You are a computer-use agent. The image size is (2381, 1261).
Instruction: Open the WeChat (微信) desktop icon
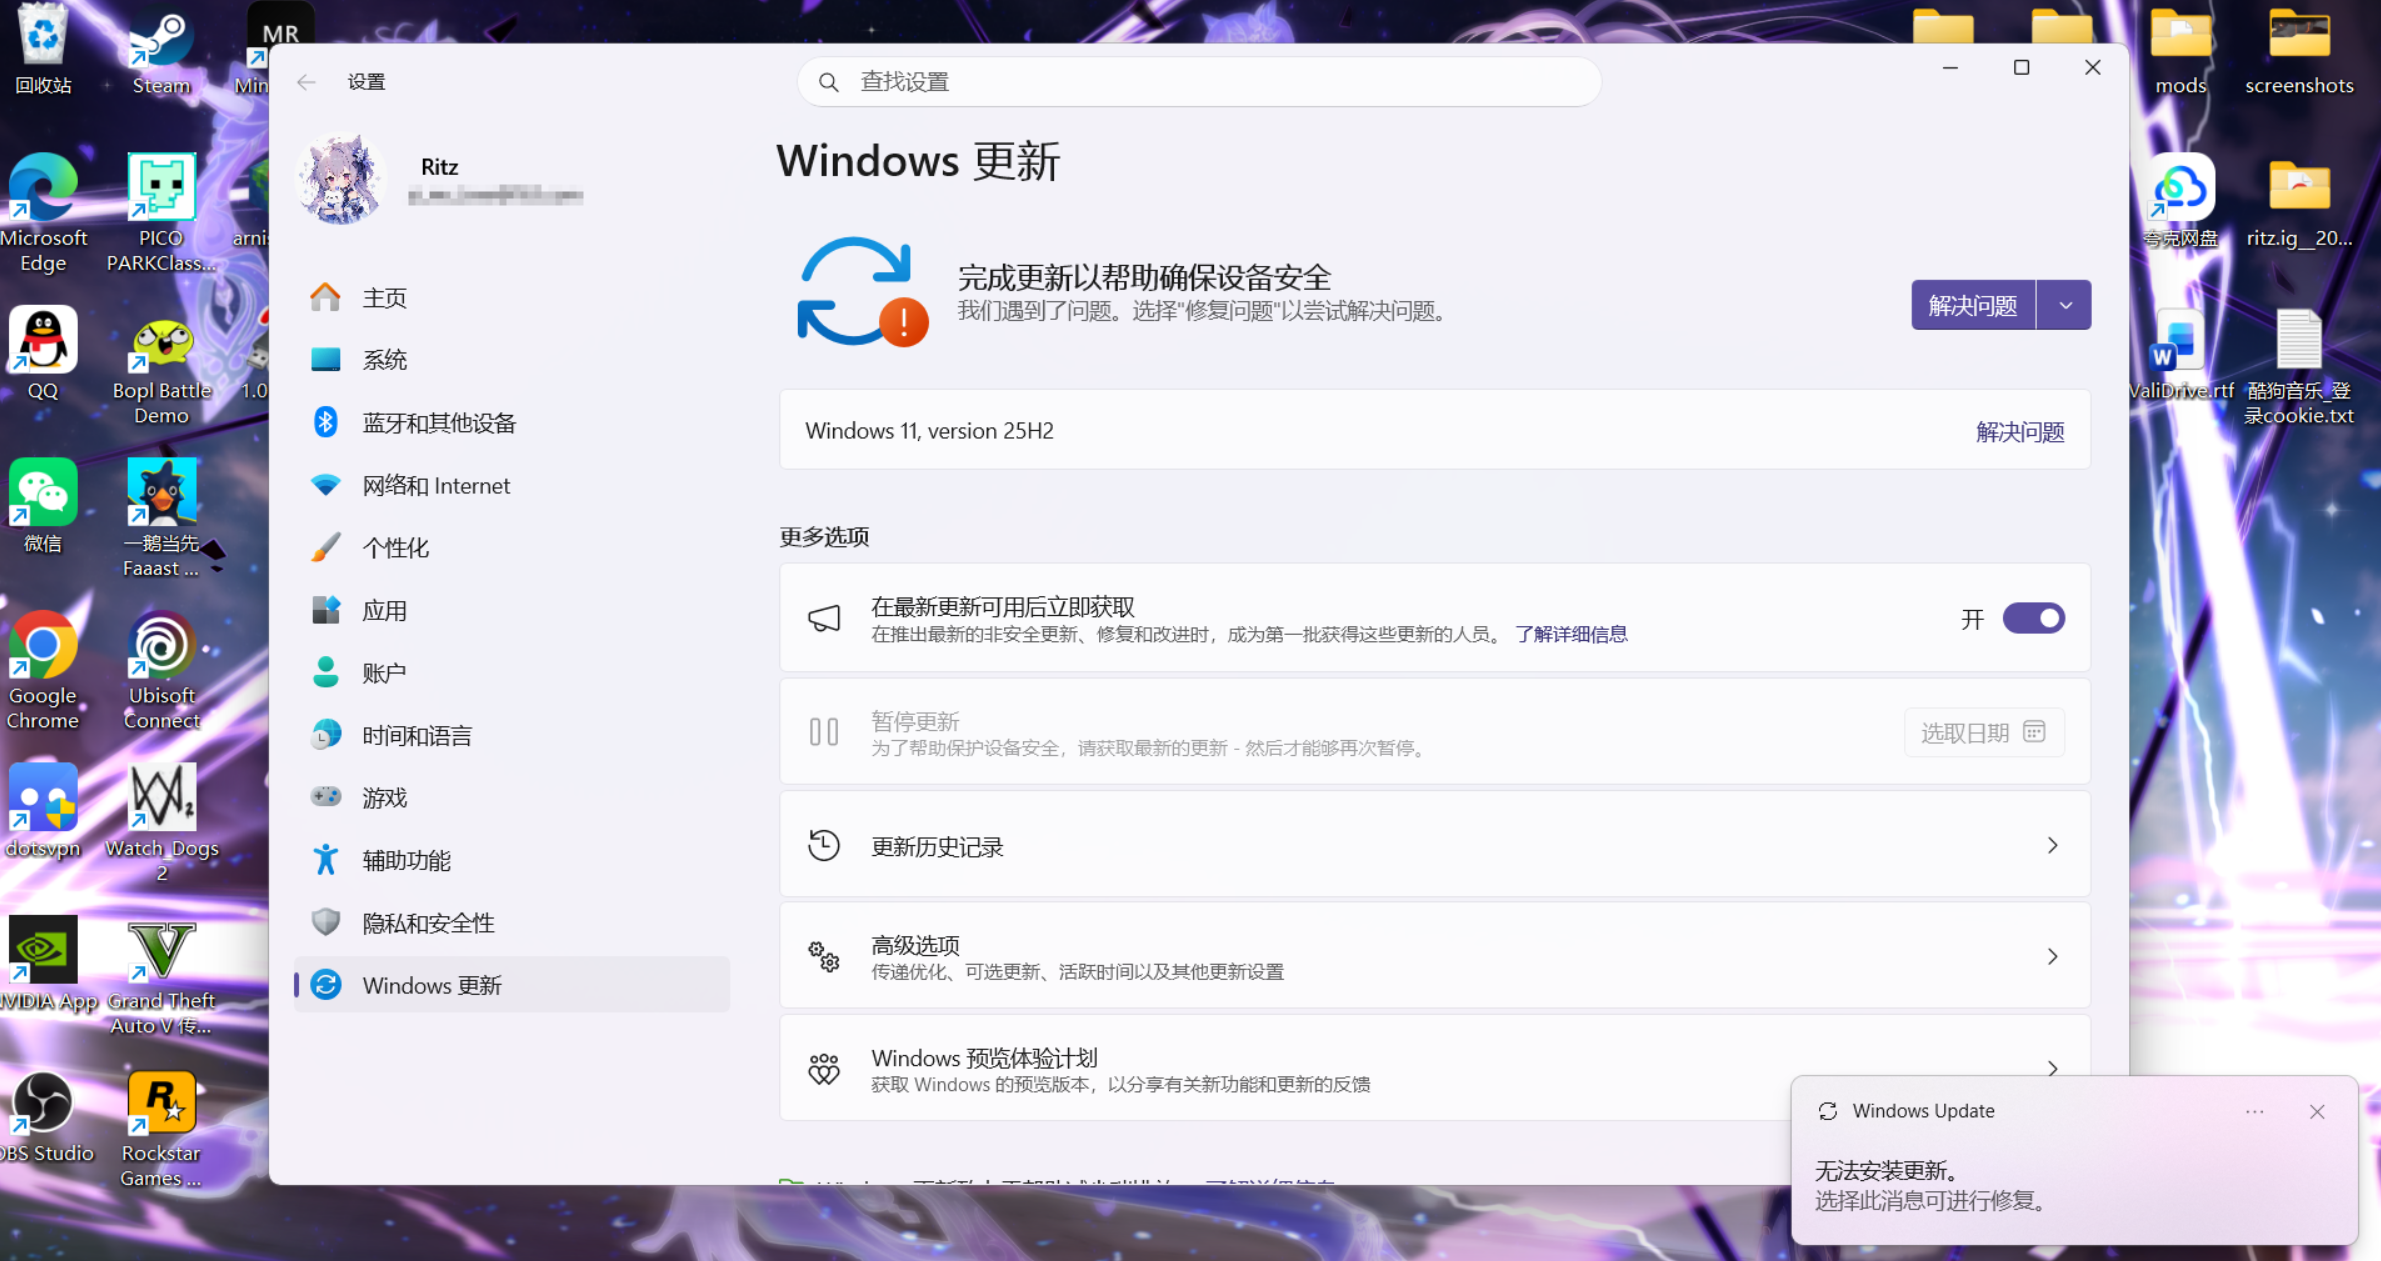(43, 506)
